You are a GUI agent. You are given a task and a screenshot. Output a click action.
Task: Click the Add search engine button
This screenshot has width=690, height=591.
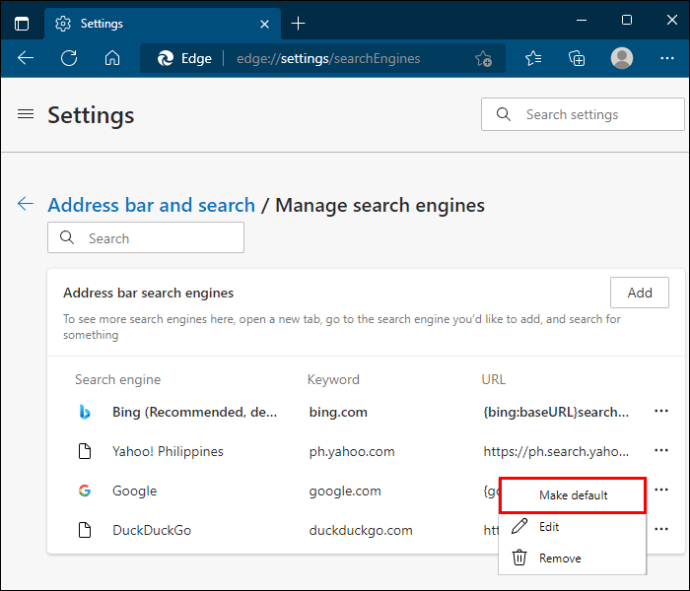[639, 293]
